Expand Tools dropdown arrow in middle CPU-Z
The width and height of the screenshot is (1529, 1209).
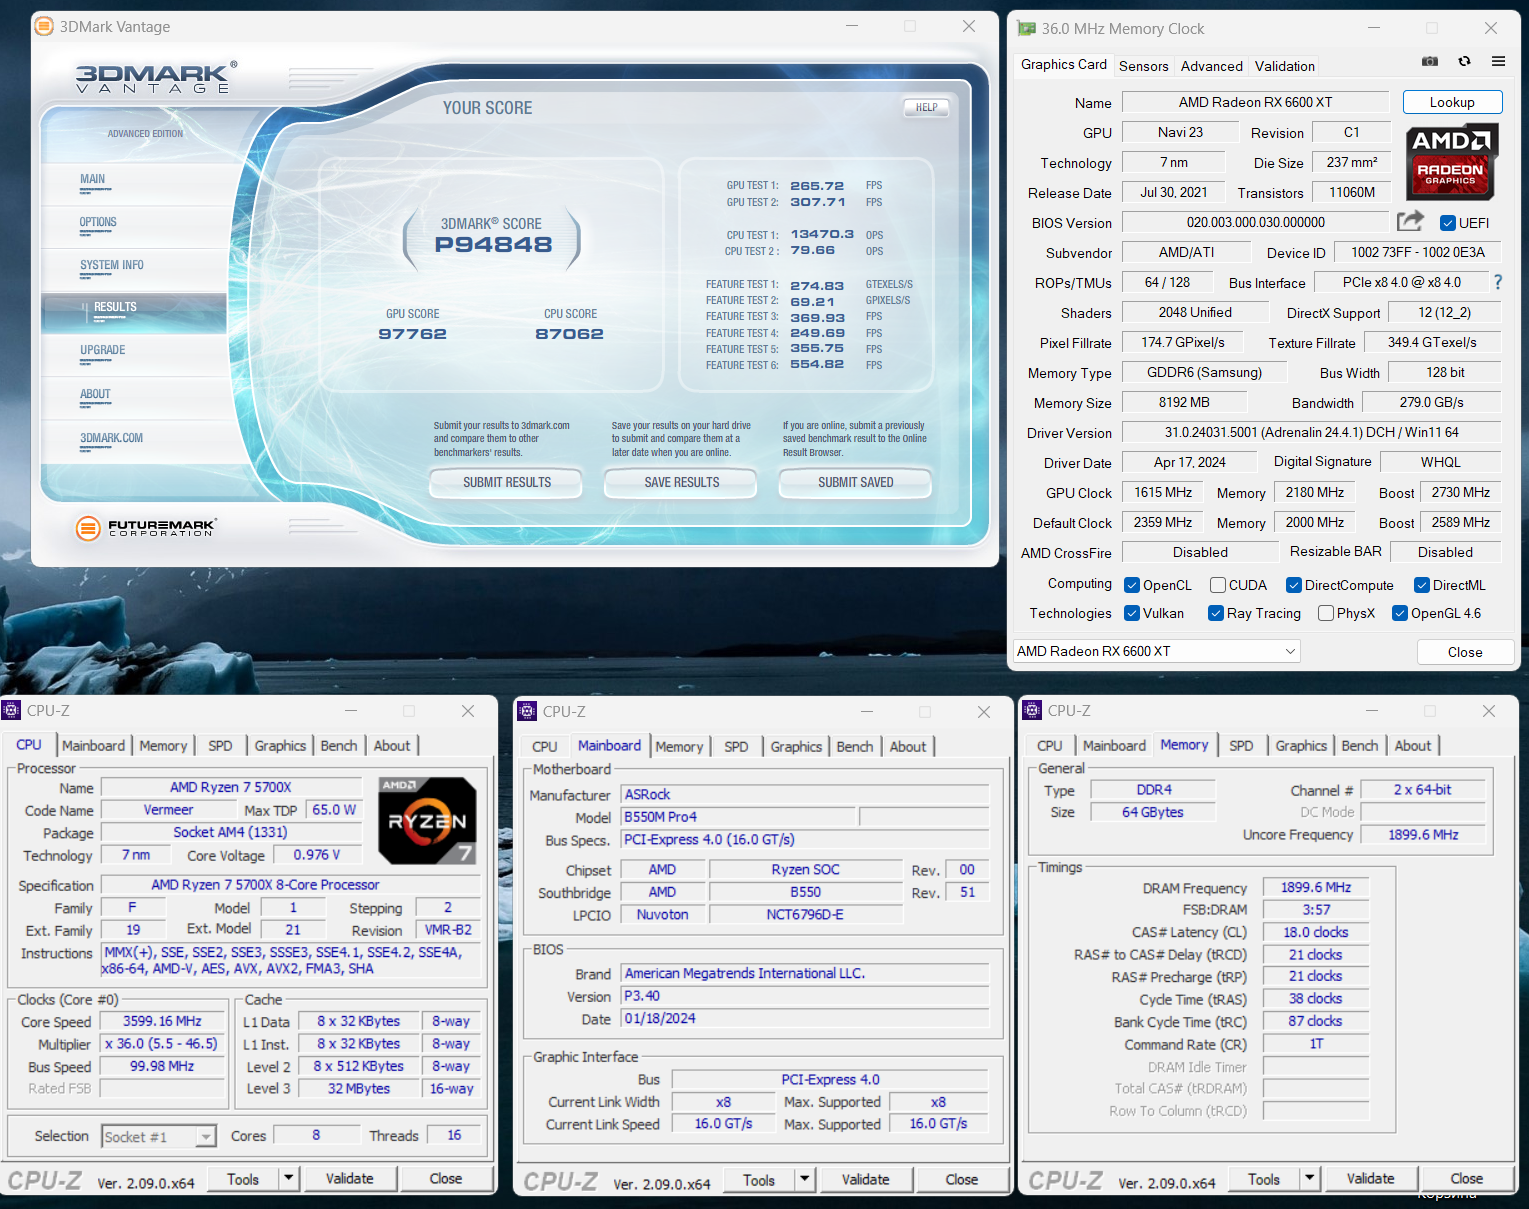pos(804,1179)
